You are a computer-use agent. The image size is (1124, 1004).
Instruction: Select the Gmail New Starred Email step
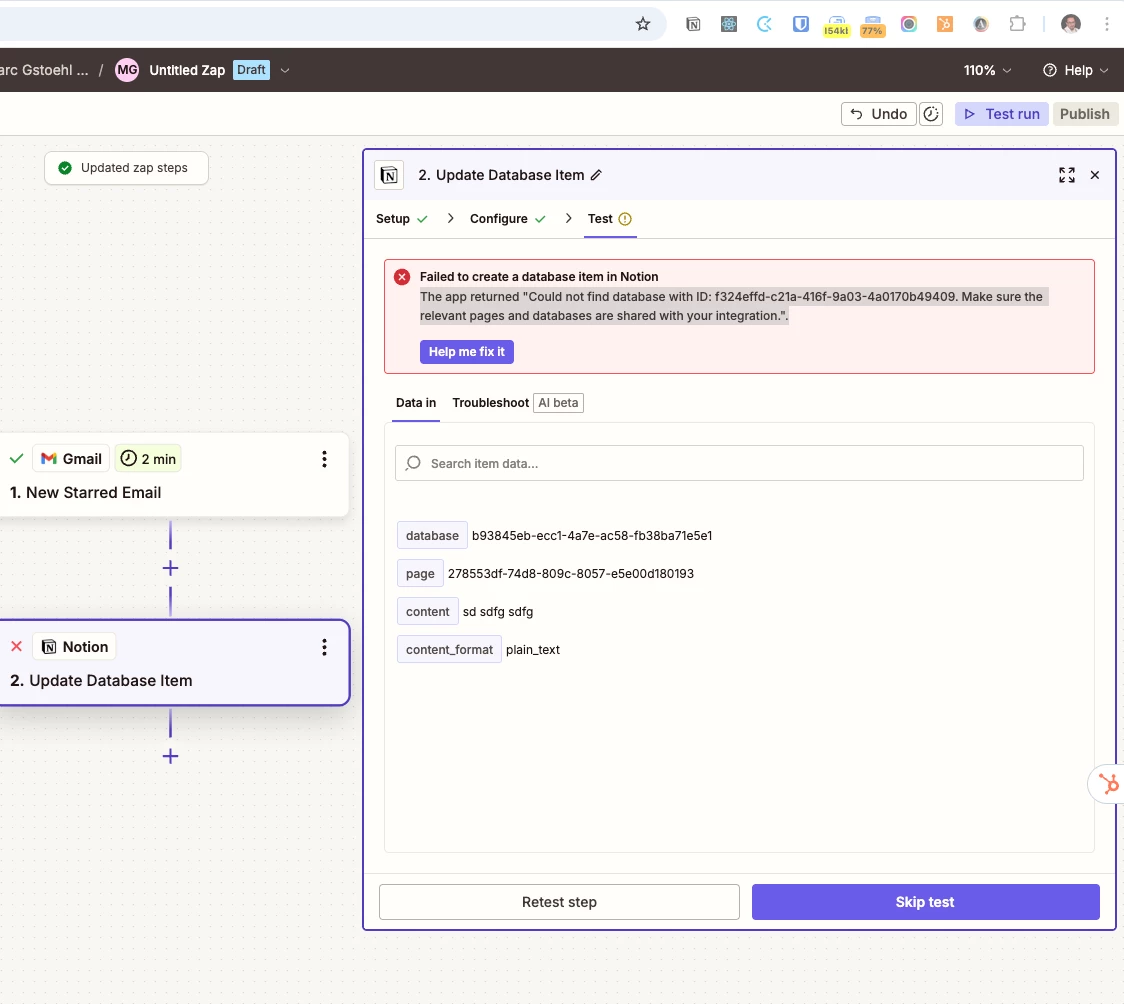(x=173, y=474)
